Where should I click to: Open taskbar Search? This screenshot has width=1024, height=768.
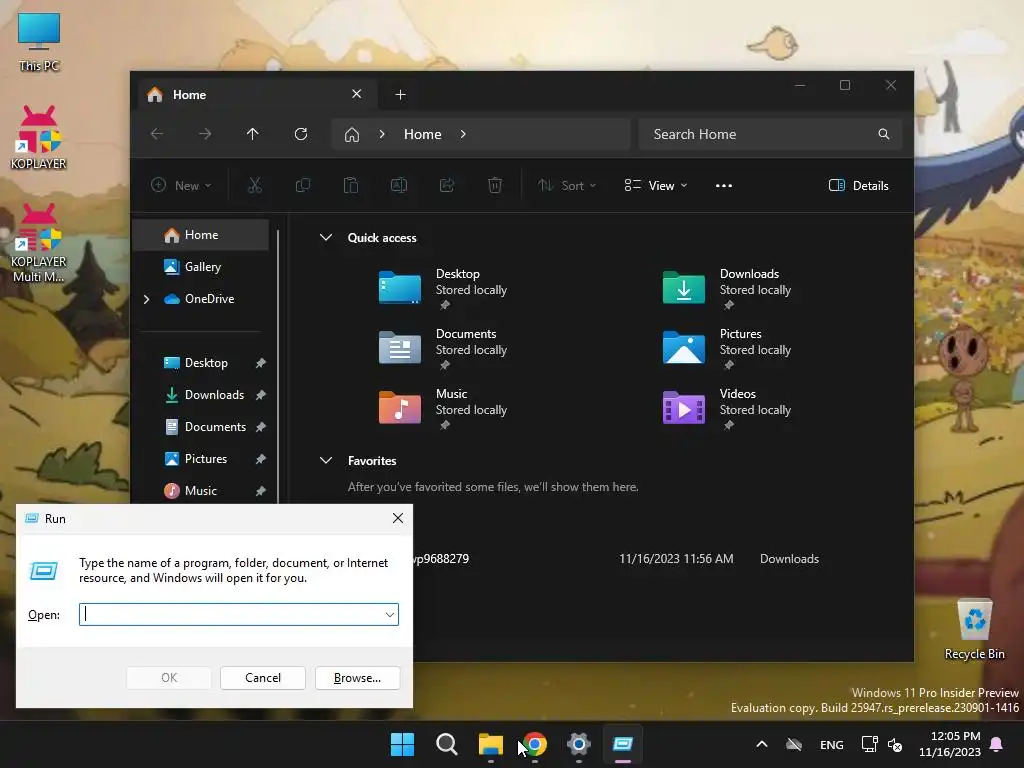pyautogui.click(x=447, y=744)
